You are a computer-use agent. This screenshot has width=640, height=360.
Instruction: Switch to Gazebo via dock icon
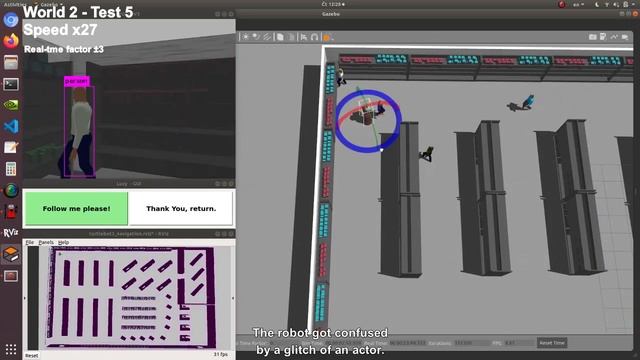pyautogui.click(x=11, y=254)
